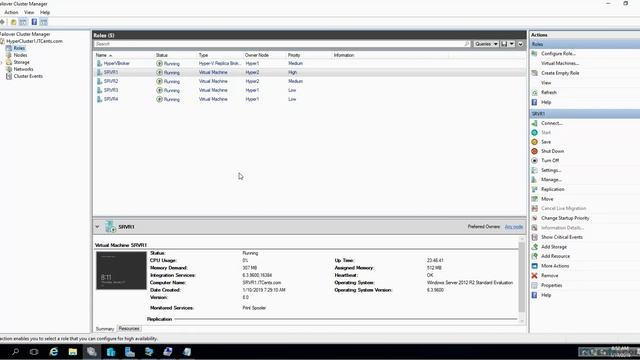Viewport: 640px width, 360px height.
Task: Click the Any node preferred owners link
Action: (513, 227)
